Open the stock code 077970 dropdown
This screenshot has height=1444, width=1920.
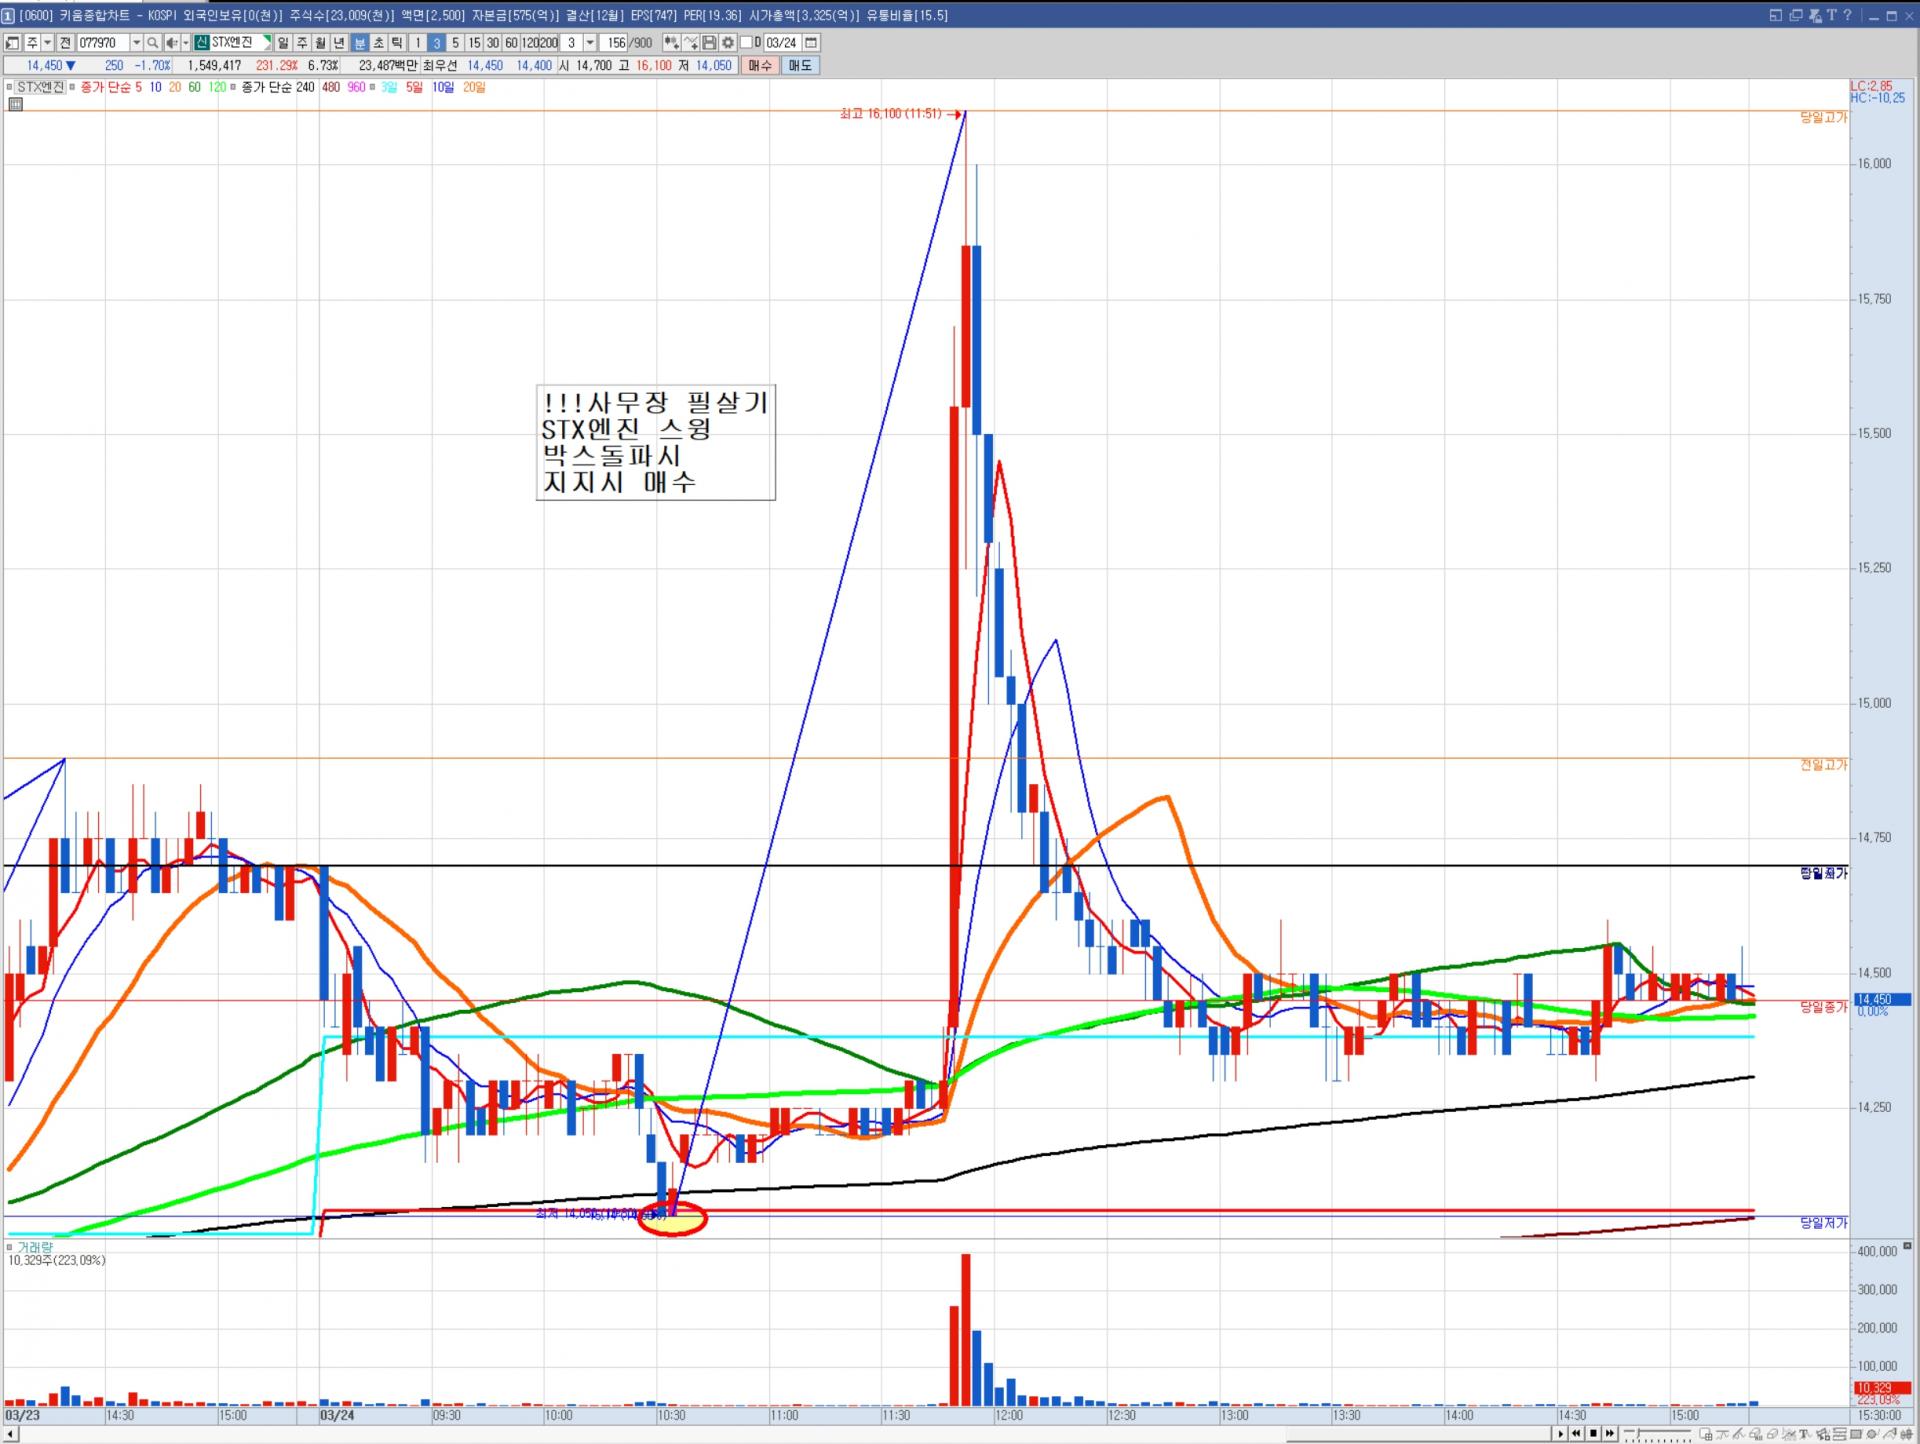136,43
